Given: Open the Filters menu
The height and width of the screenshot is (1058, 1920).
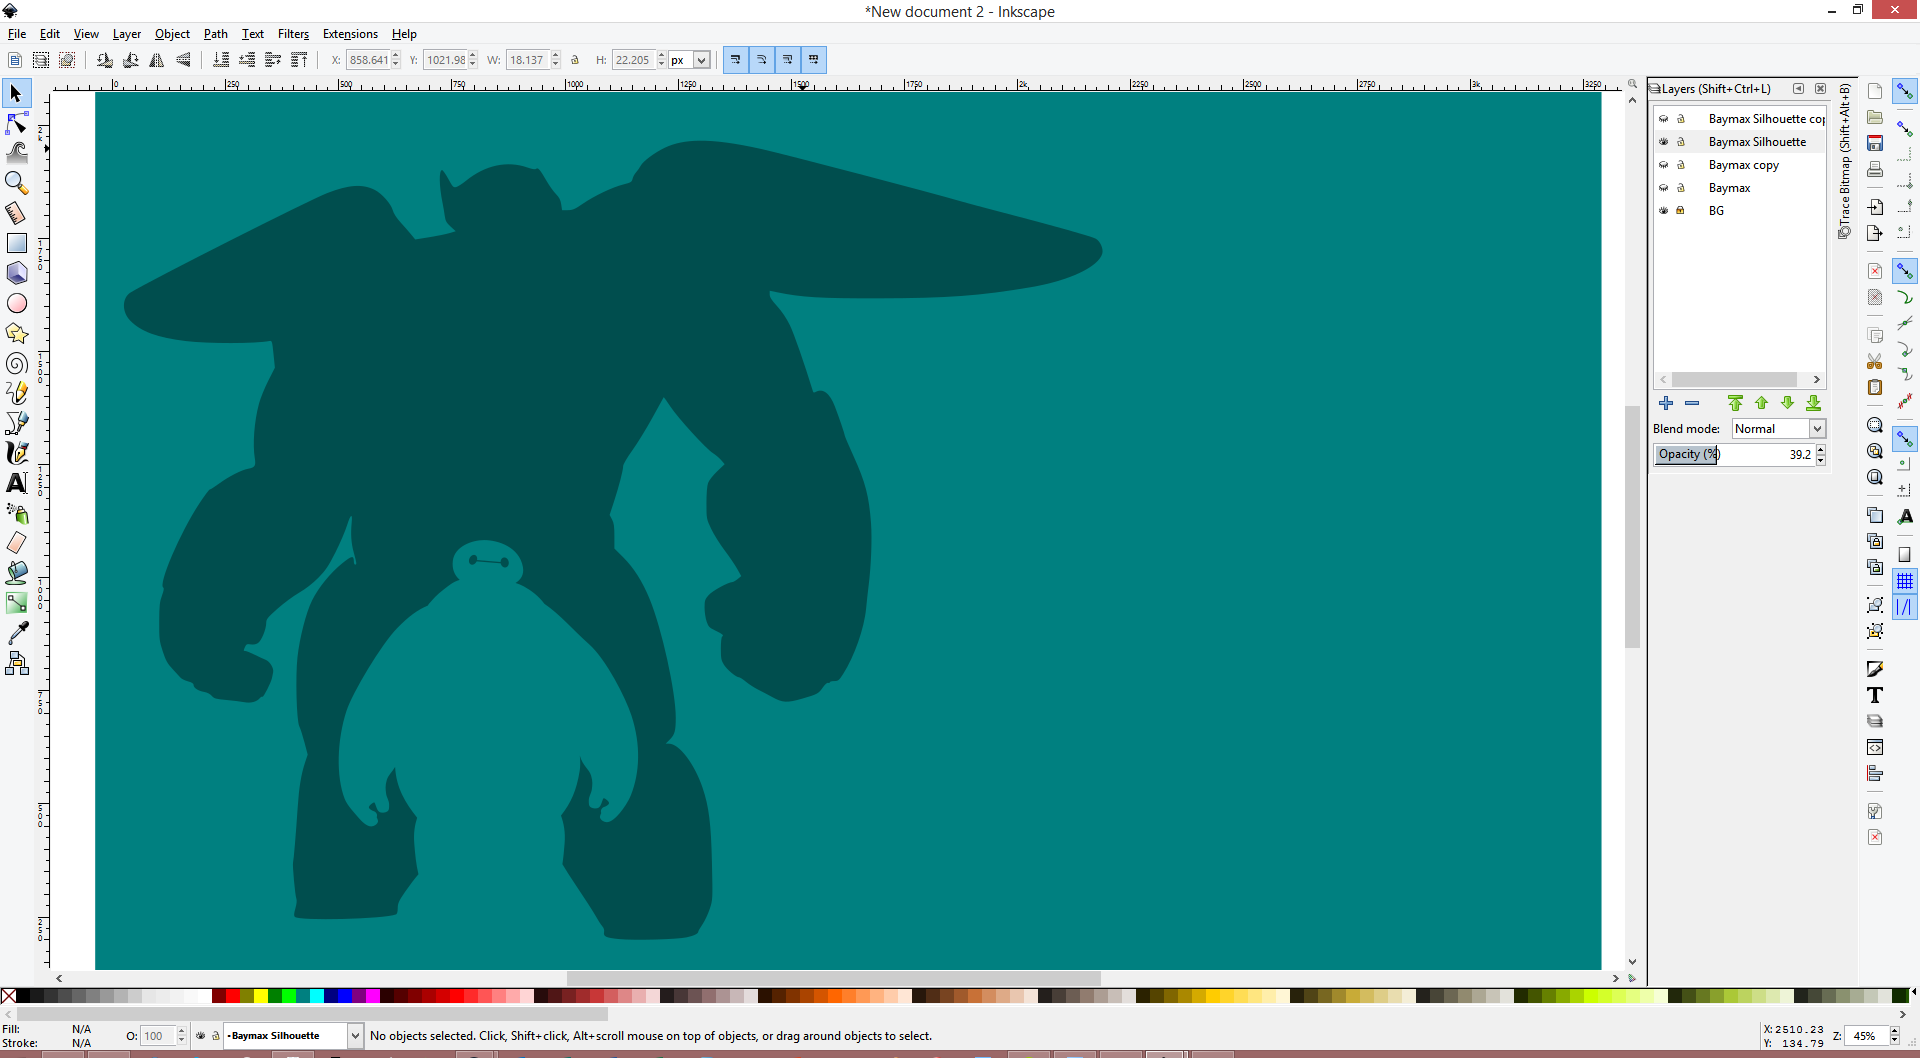Looking at the screenshot, I should coord(293,34).
